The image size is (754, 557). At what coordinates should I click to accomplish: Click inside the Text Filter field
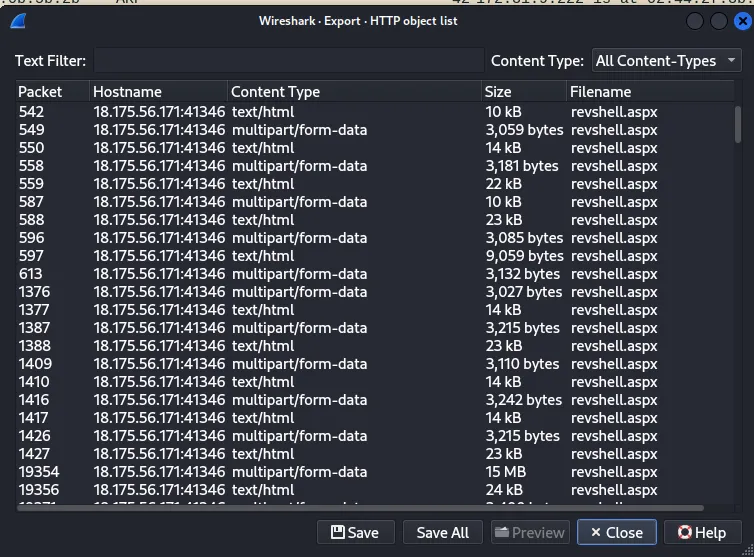pyautogui.click(x=288, y=61)
